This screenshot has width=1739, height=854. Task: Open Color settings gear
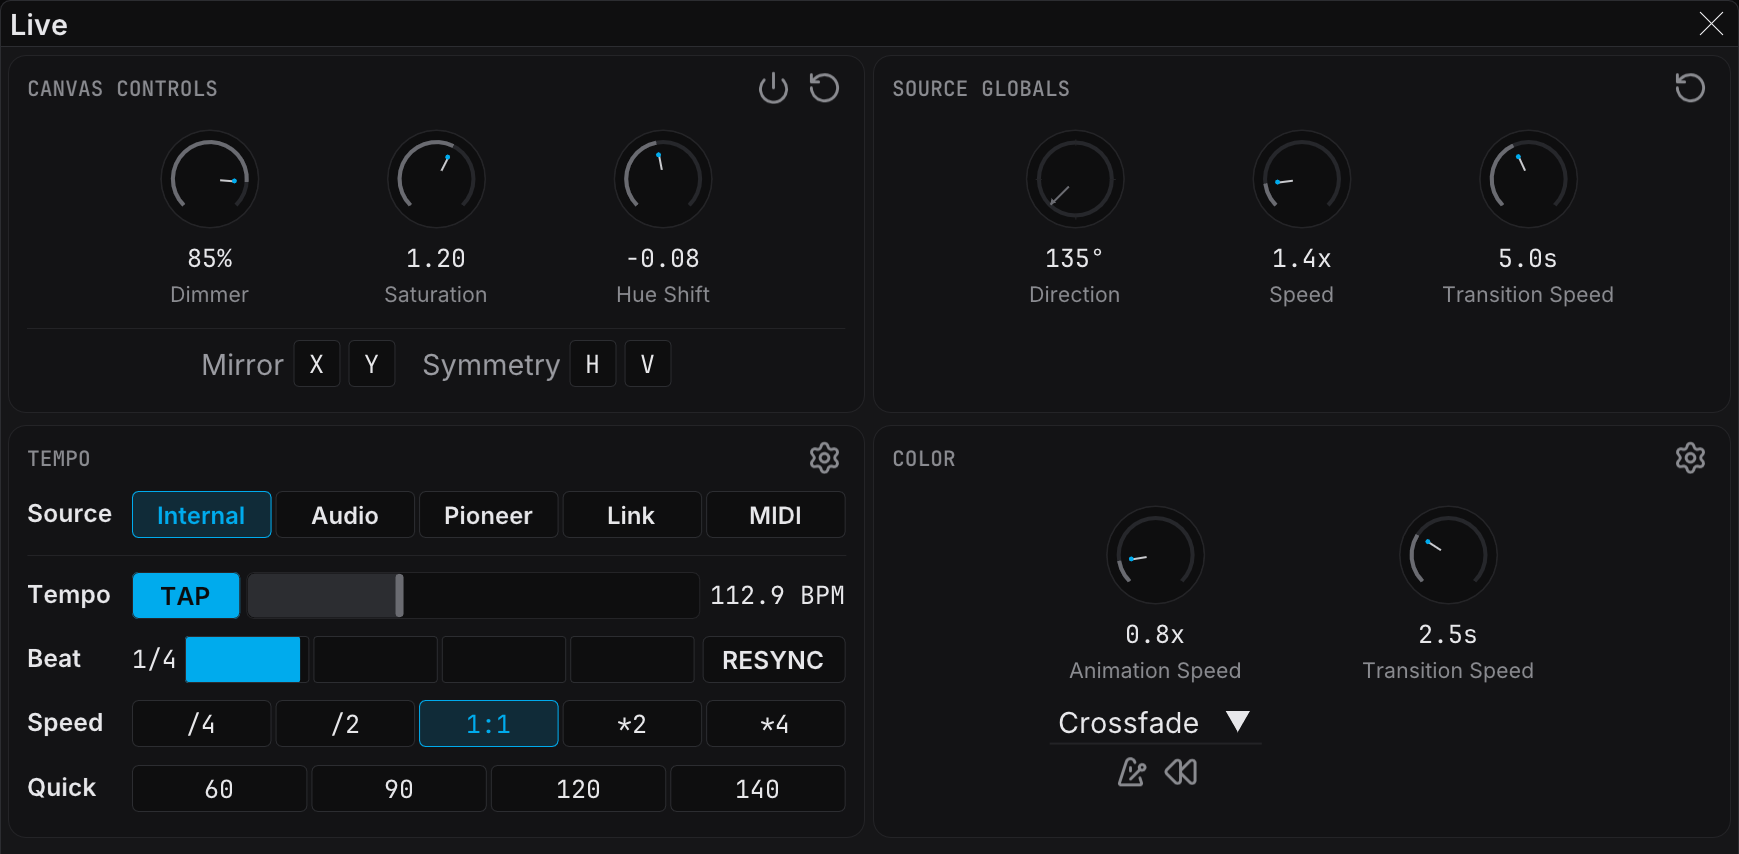pos(1690,458)
